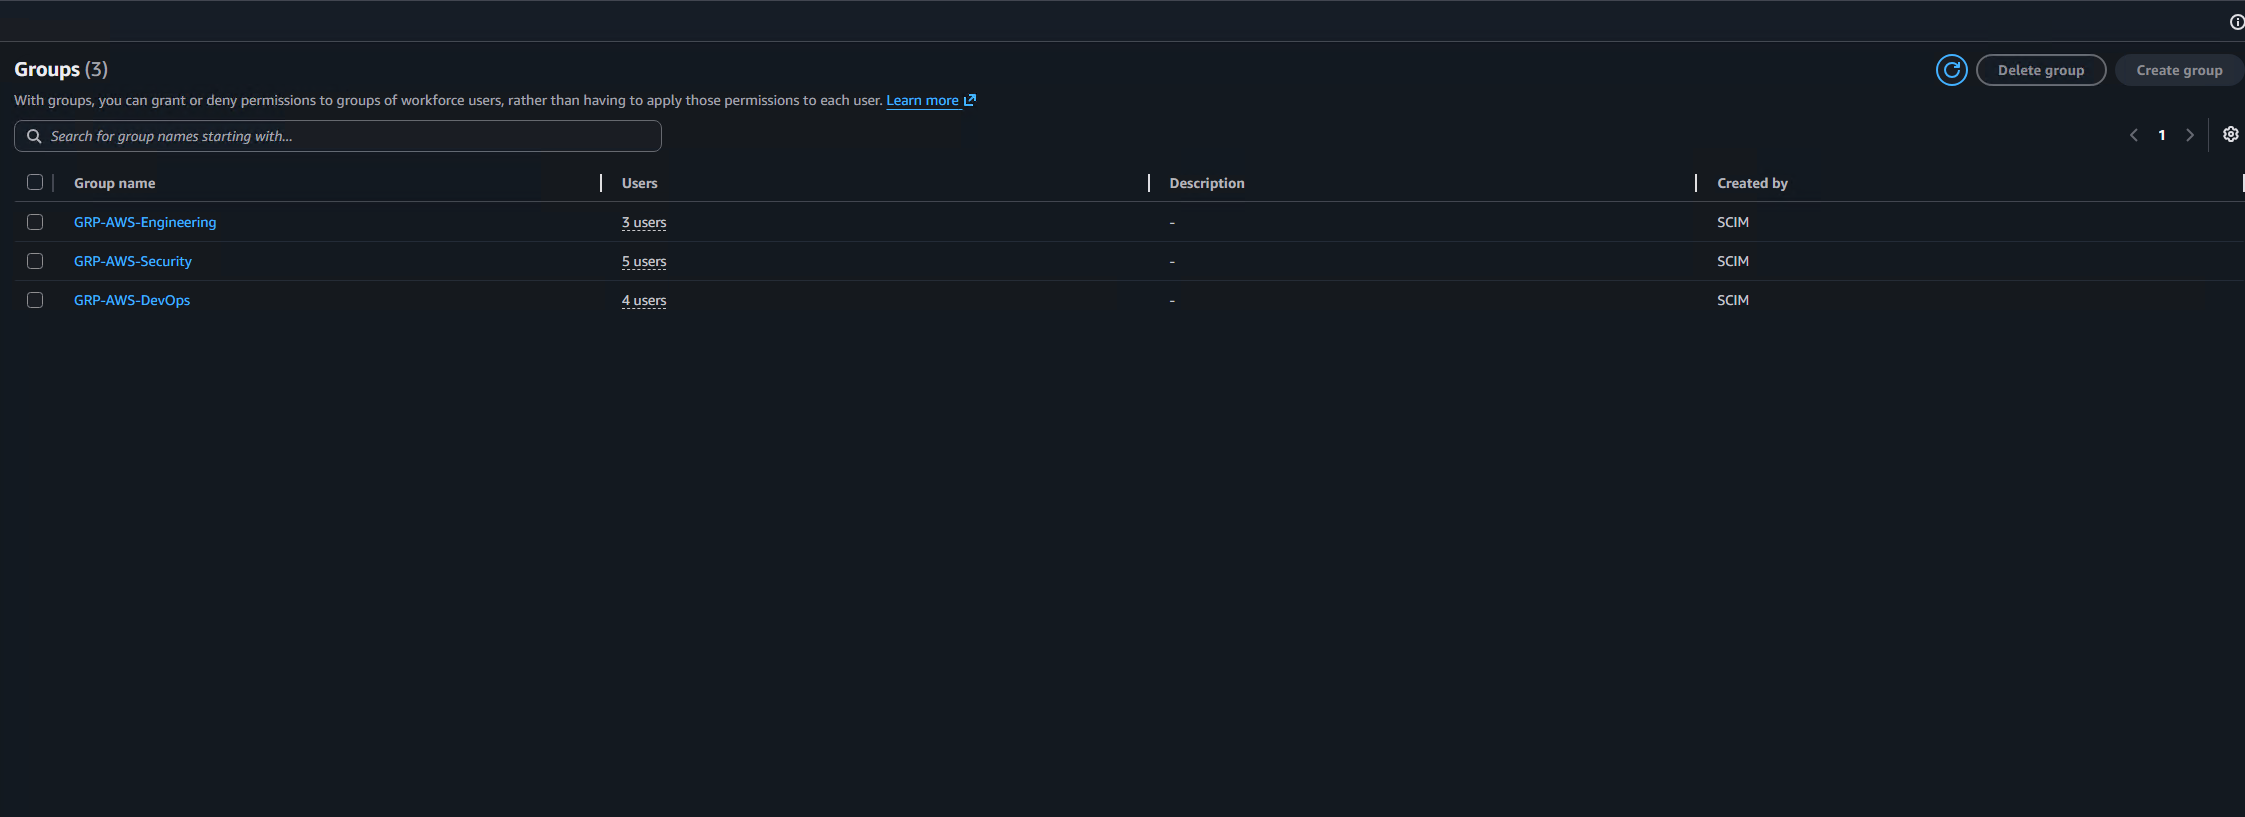Open the GRP-AWS-DevOps group
Image resolution: width=2245 pixels, height=817 pixels.
coord(132,300)
